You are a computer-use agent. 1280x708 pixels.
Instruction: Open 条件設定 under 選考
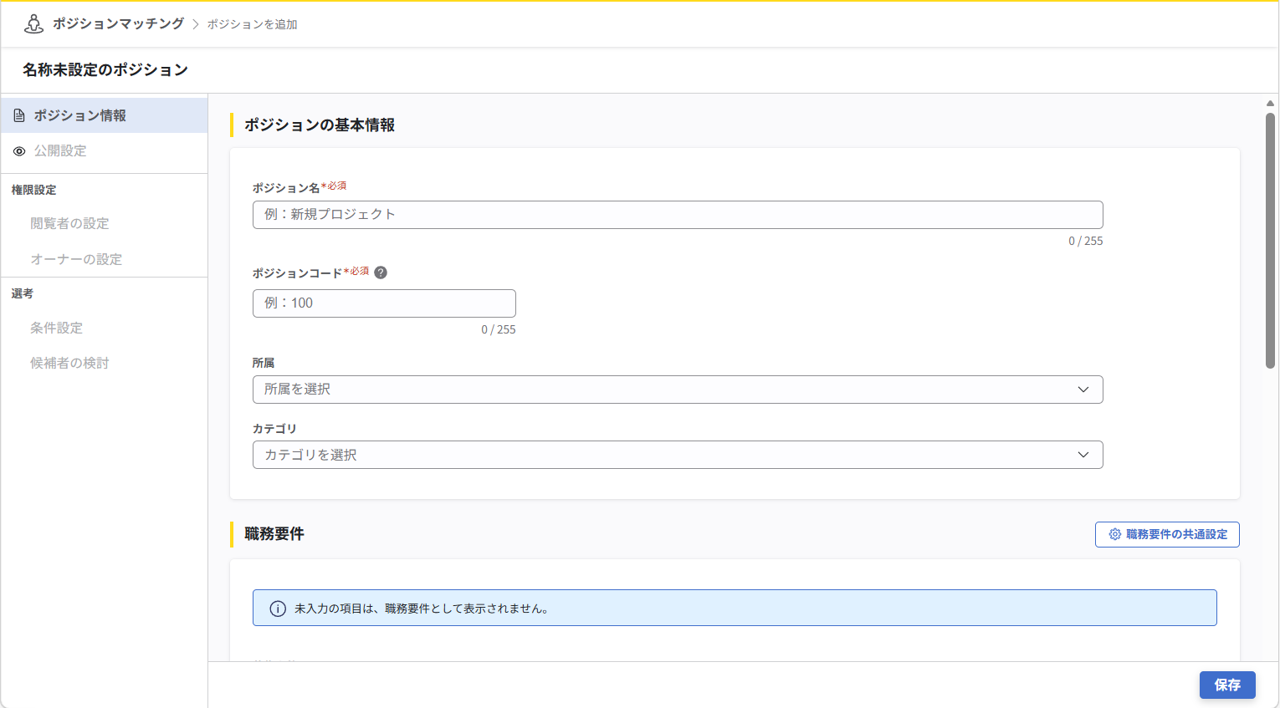[56, 328]
